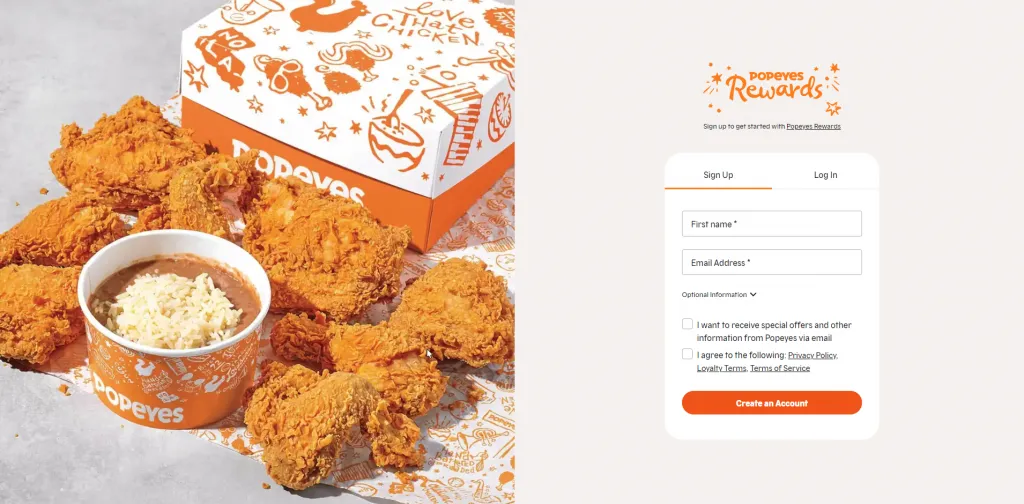The width and height of the screenshot is (1024, 504).
Task: Click the red beans and rice cup
Action: [173, 326]
